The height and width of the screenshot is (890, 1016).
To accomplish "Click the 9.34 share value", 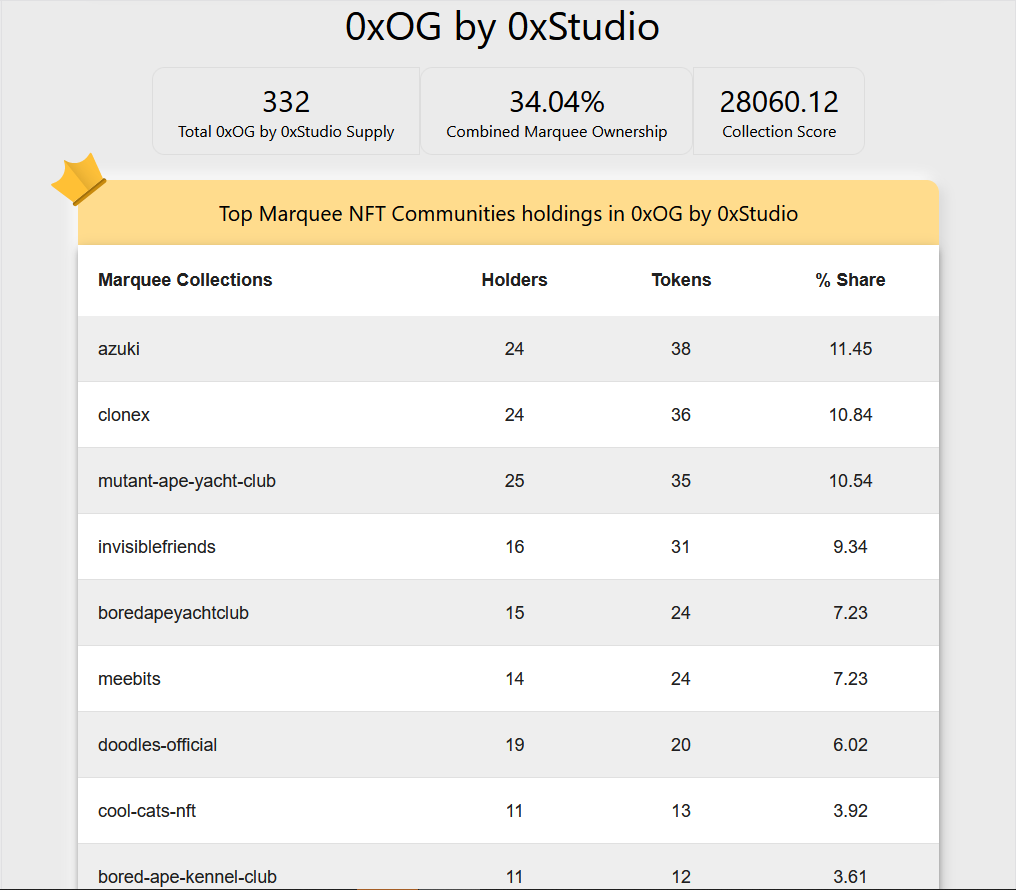I will pos(850,547).
